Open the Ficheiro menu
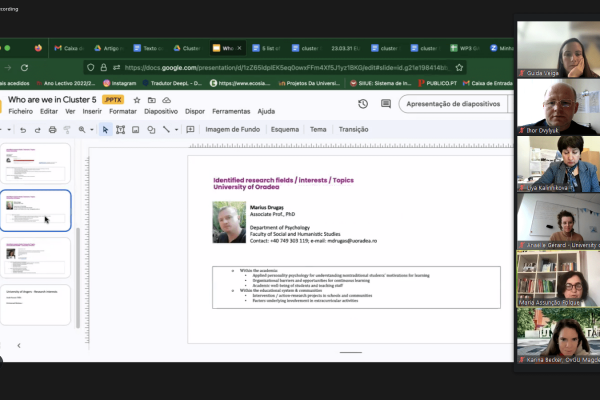Viewport: 600px width, 400px height. tap(21, 111)
